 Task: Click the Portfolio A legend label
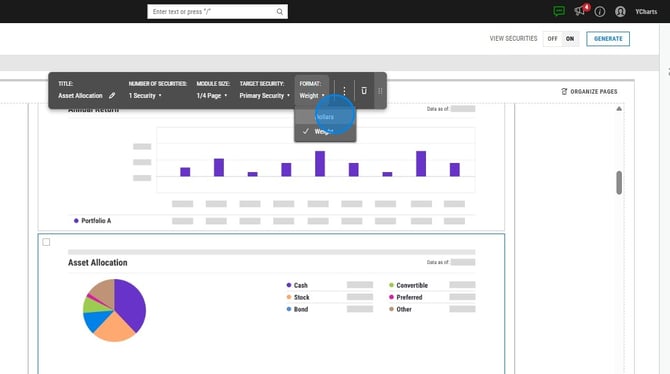(96, 221)
